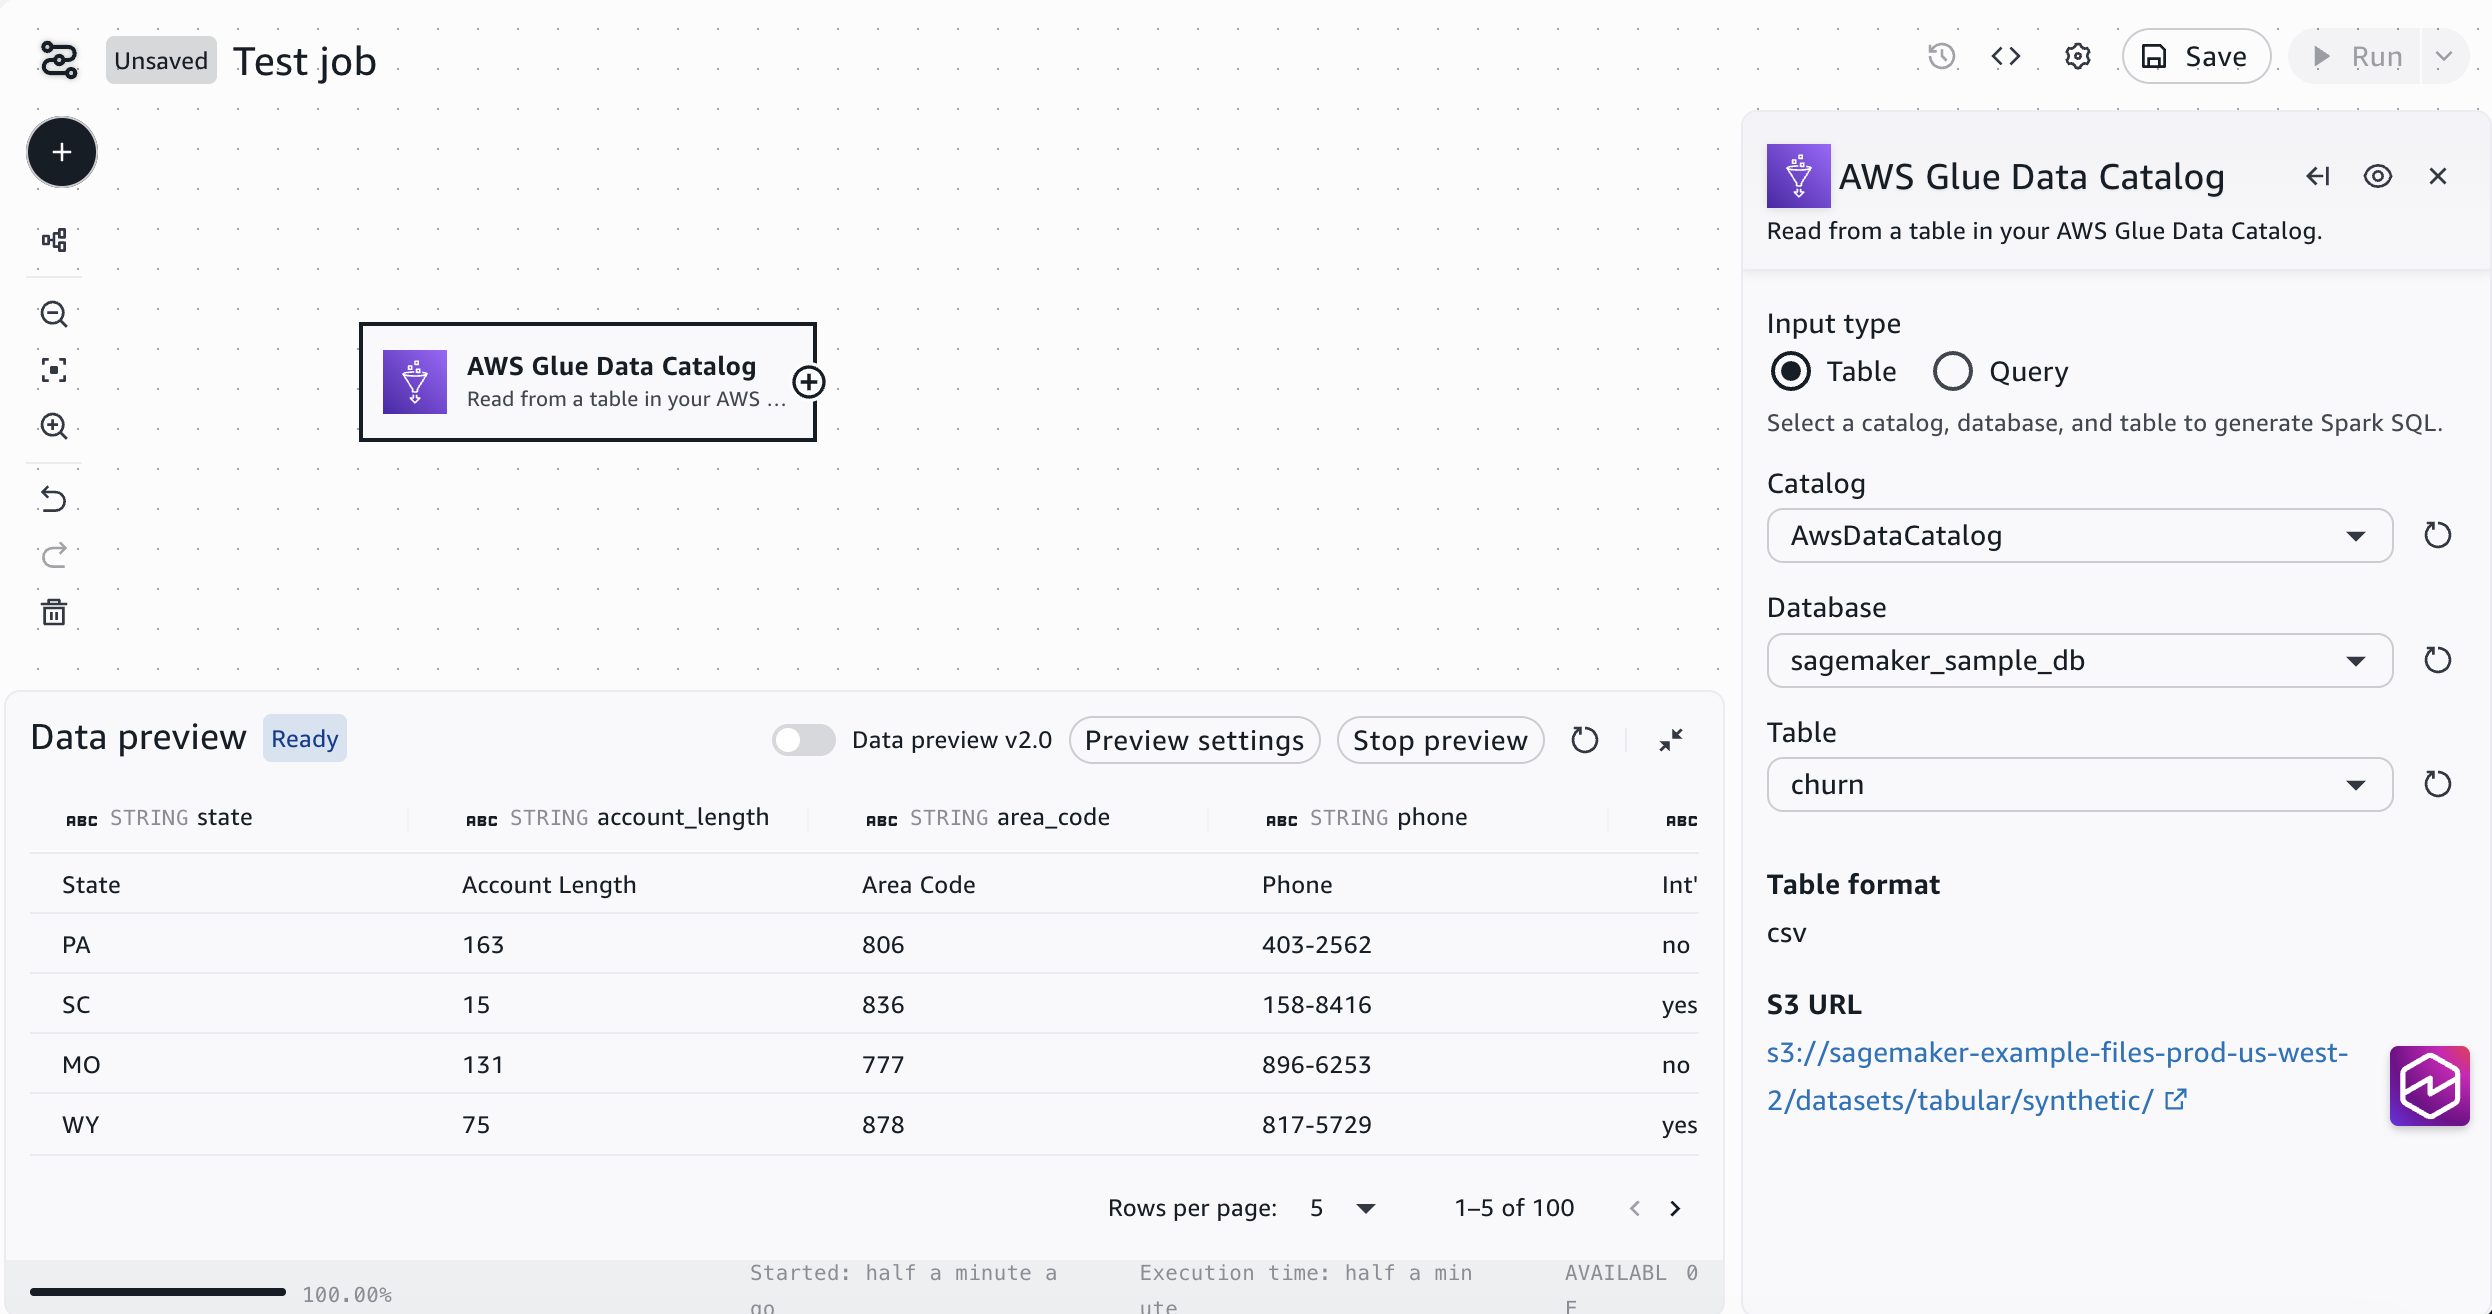This screenshot has height=1314, width=2492.
Task: Change rows per page dropdown
Action: pyautogui.click(x=1344, y=1208)
